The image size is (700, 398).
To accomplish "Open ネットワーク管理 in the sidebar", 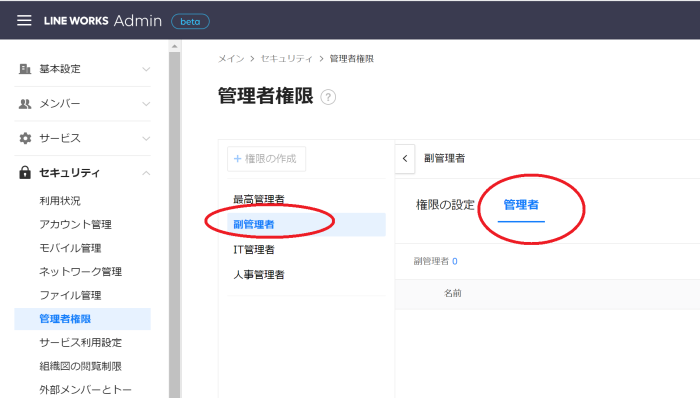I will pos(80,272).
